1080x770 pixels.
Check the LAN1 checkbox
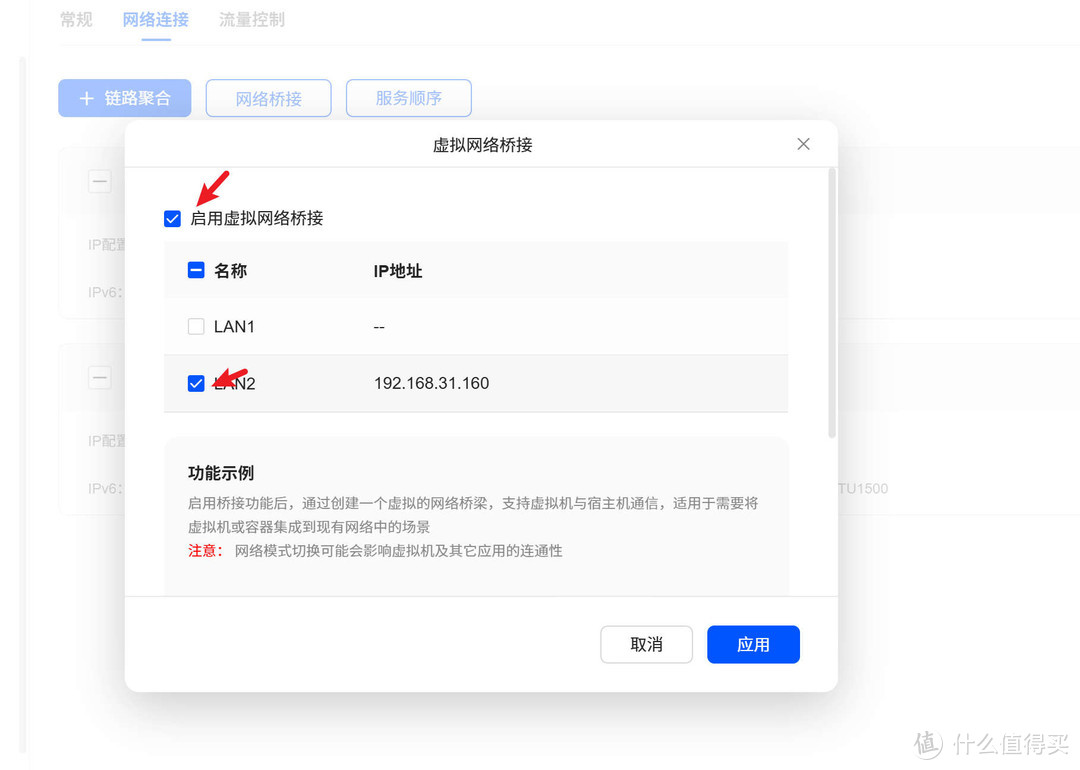pyautogui.click(x=195, y=326)
